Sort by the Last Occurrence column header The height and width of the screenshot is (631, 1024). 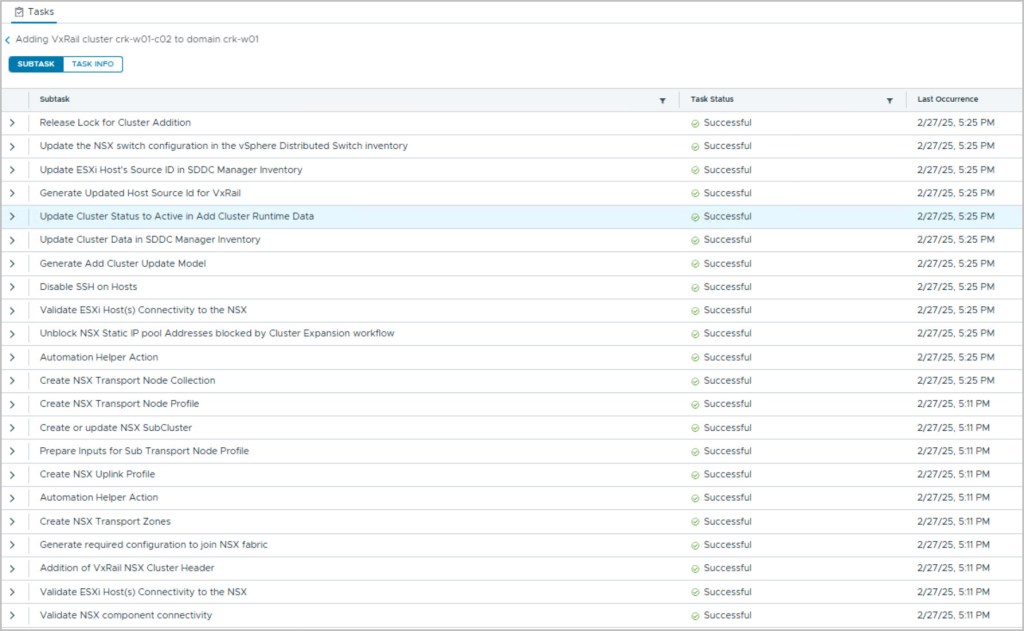(947, 100)
